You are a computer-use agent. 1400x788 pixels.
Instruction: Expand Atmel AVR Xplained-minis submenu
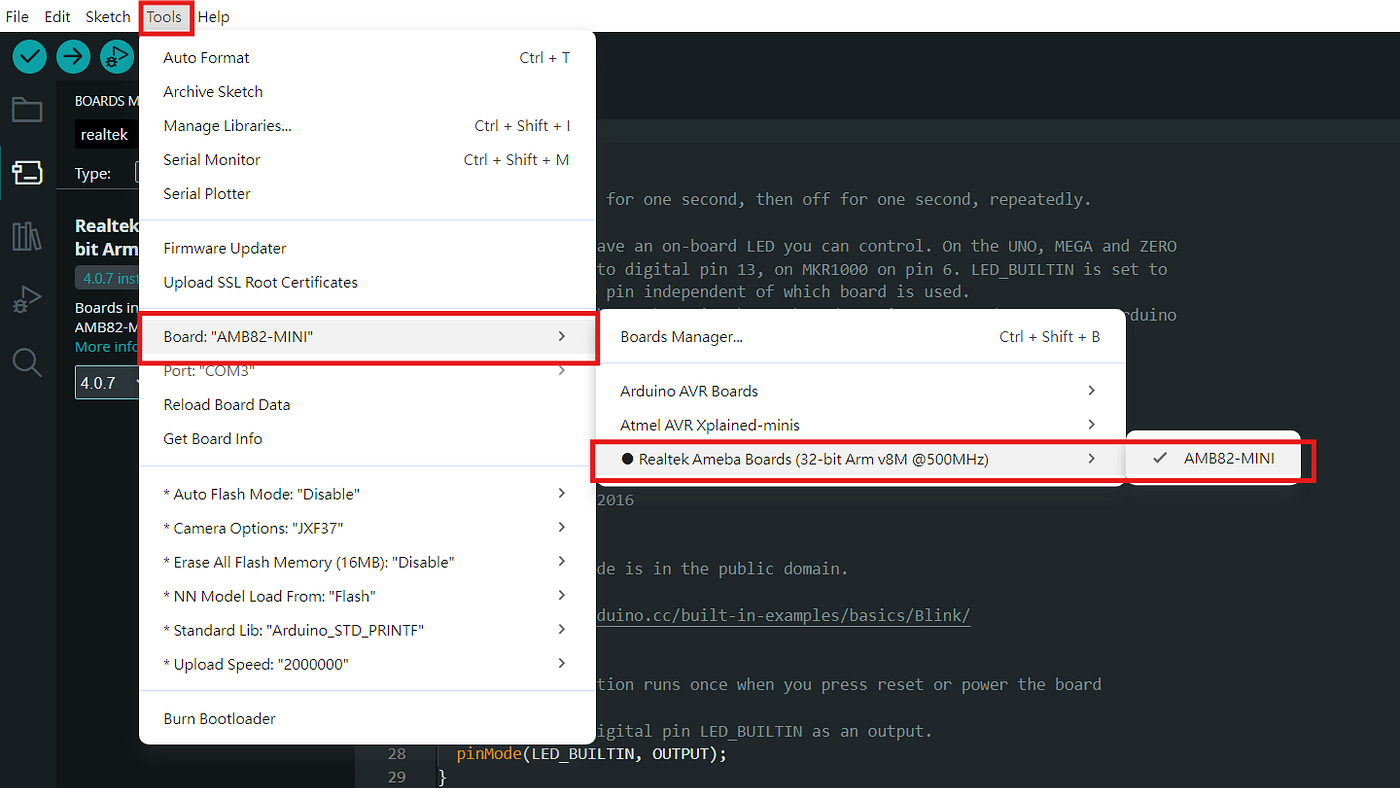(x=862, y=425)
